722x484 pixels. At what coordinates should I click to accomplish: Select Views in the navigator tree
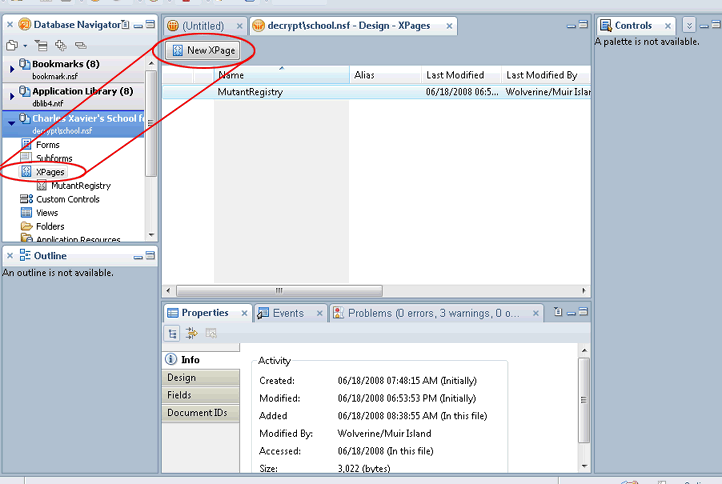(x=47, y=213)
